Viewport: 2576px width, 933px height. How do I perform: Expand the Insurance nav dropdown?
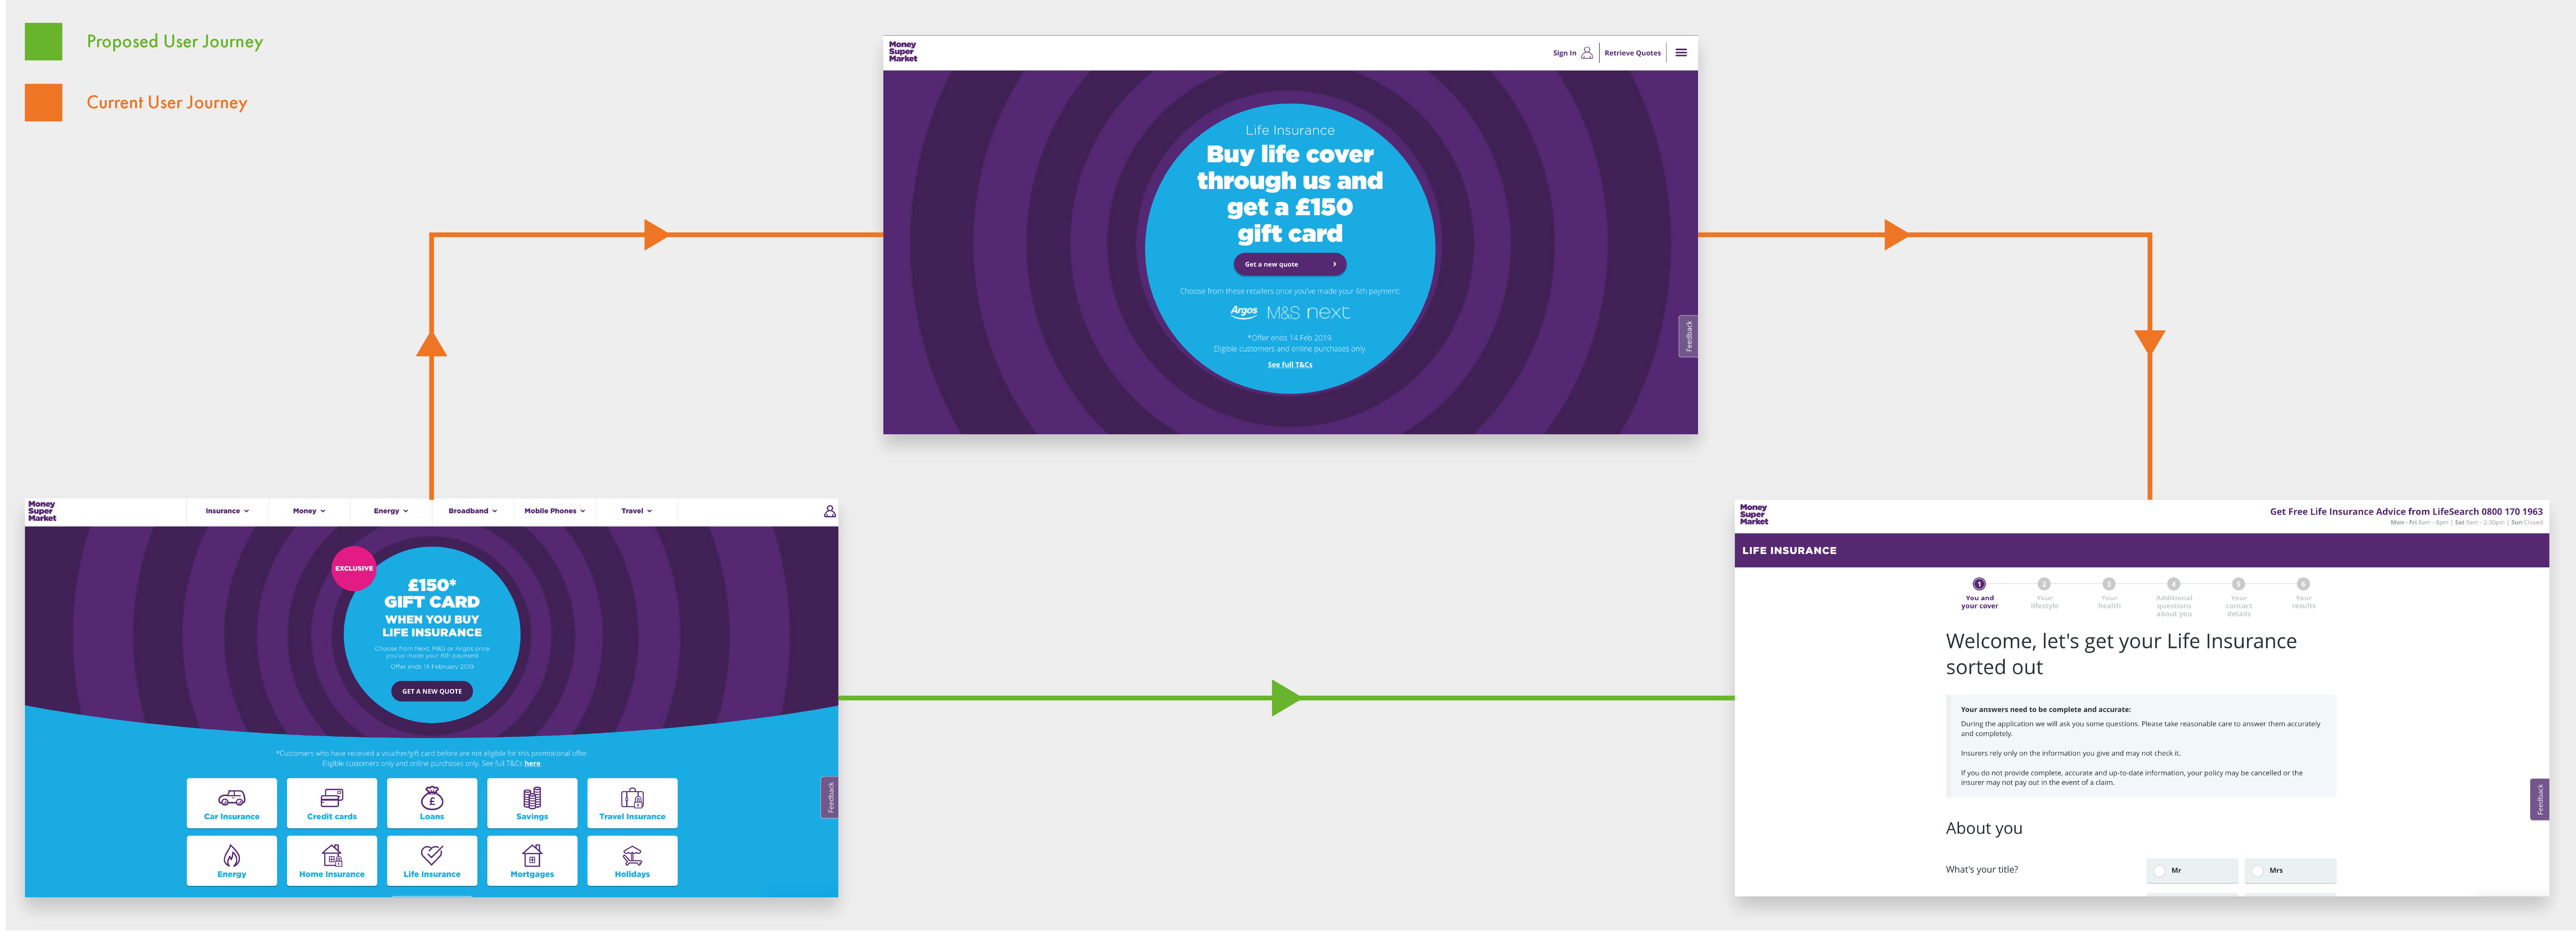point(227,511)
